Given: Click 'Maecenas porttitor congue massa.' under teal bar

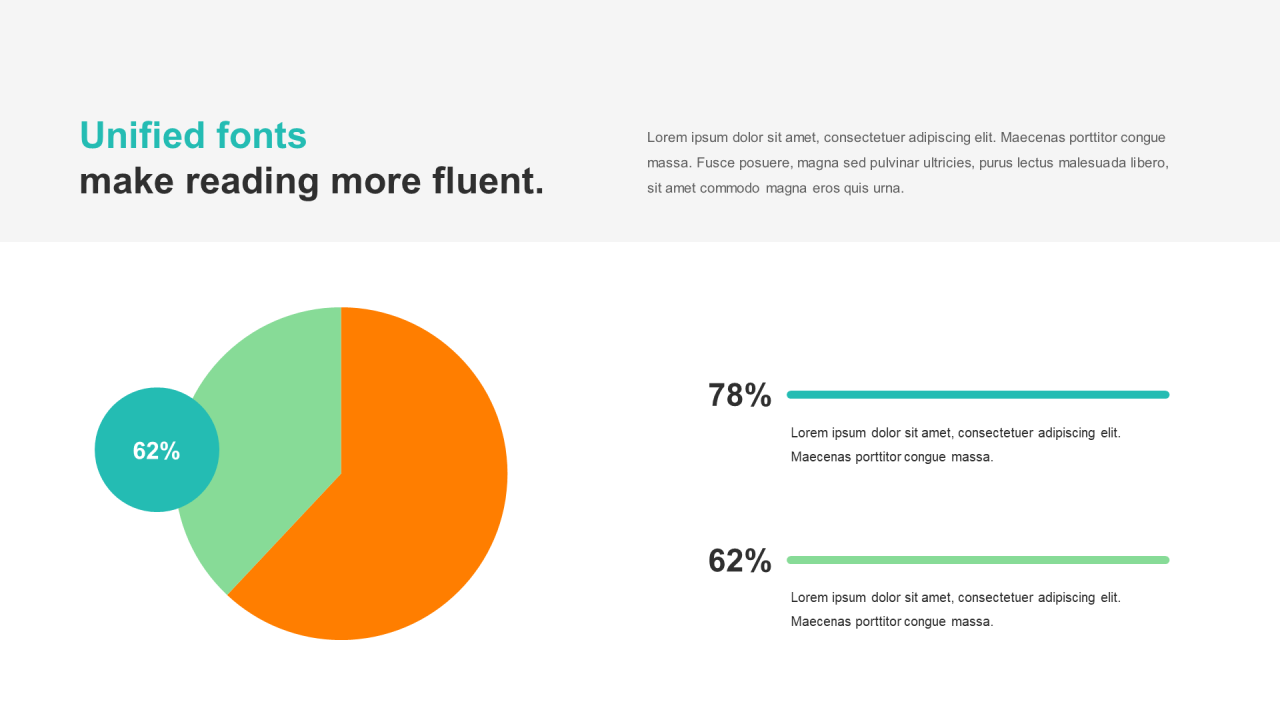Looking at the screenshot, I should click(892, 457).
